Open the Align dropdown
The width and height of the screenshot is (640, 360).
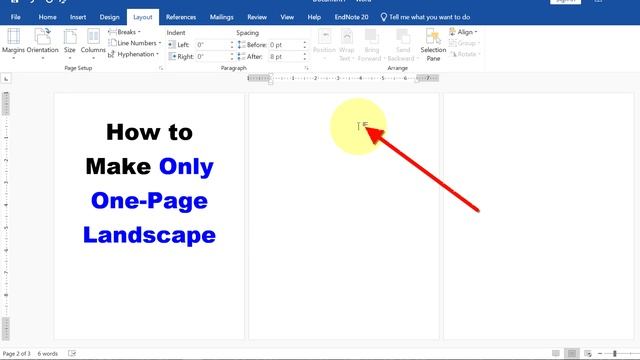point(463,32)
